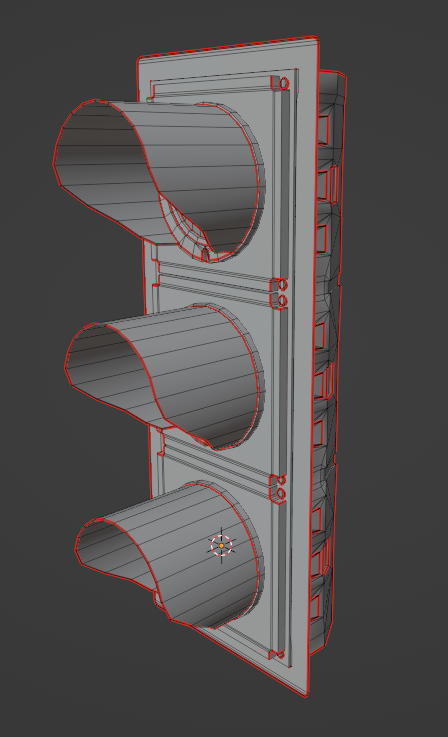Click the rear housing with rectangular vents
This screenshot has width=448, height=737.
tap(328, 362)
